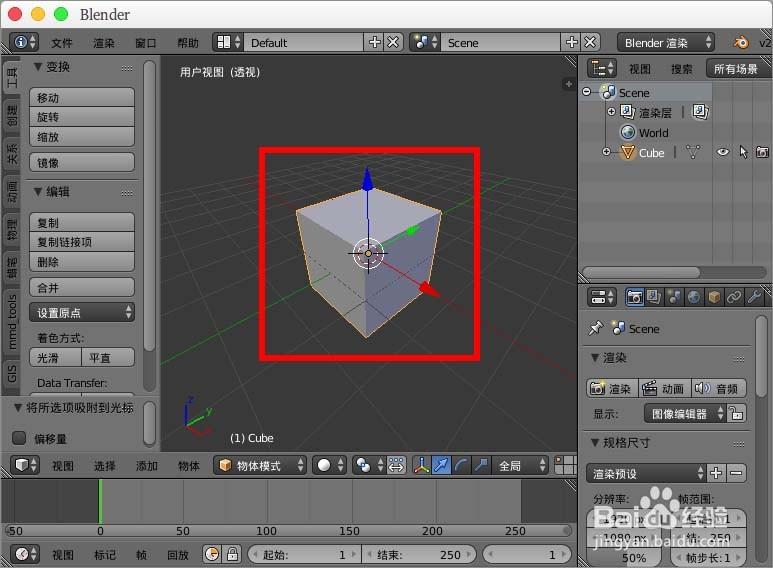Screen dimensions: 773x568
Task: Expand the Cube tree node
Action: pos(606,152)
